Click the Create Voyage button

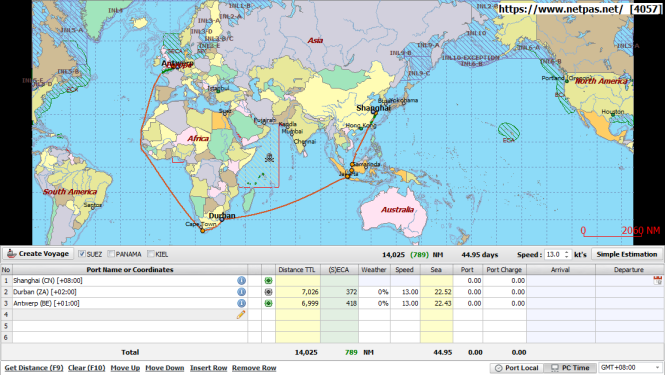click(x=38, y=254)
